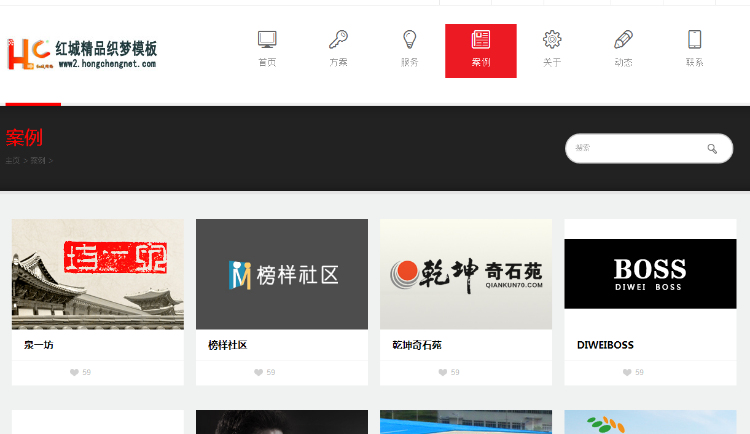
Task: Open the 关于 gear icon
Action: coord(552,39)
